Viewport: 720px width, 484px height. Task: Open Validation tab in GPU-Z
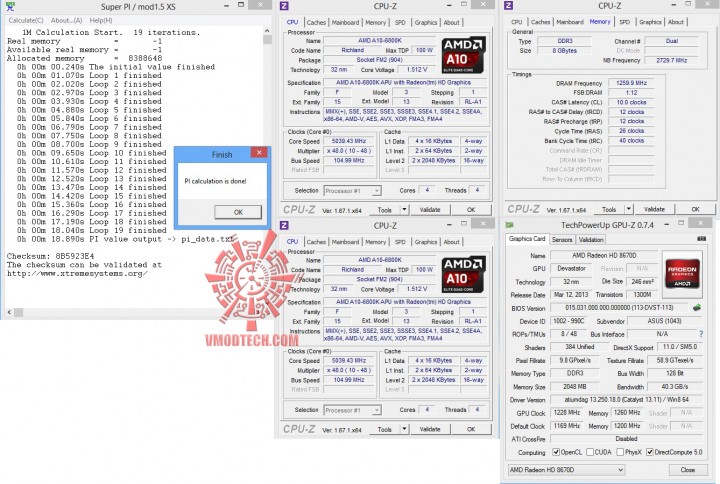coord(591,240)
